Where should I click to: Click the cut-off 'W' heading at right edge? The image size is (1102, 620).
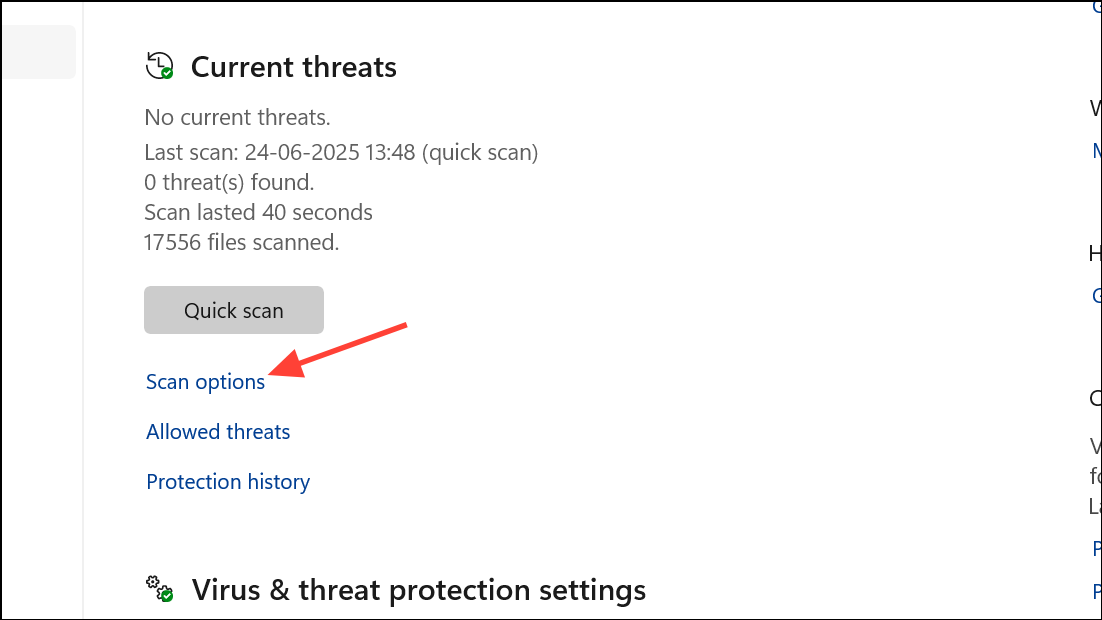click(x=1096, y=108)
